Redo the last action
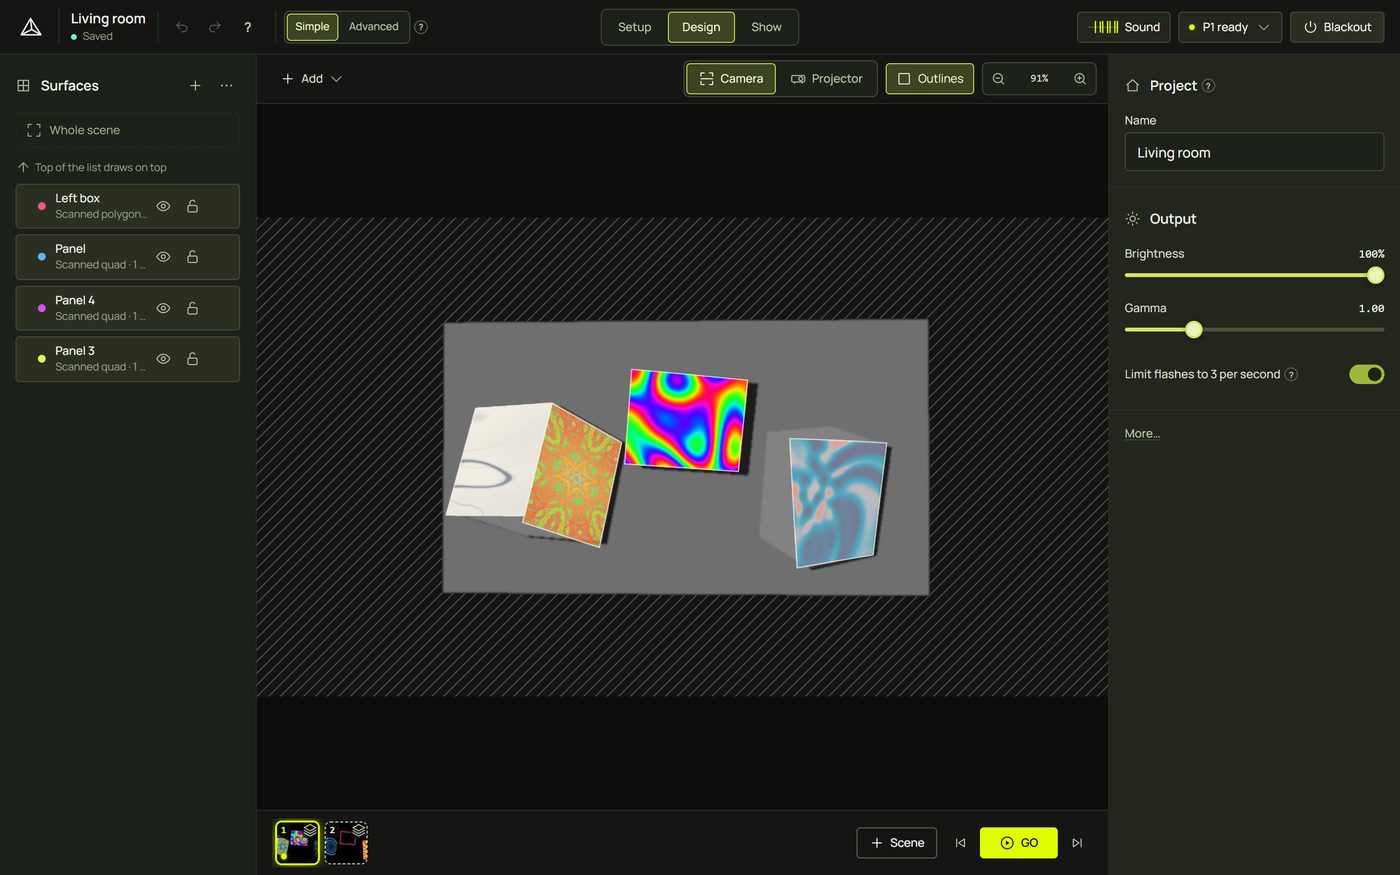Screen dimensions: 1400x875 pyautogui.click(x=214, y=27)
